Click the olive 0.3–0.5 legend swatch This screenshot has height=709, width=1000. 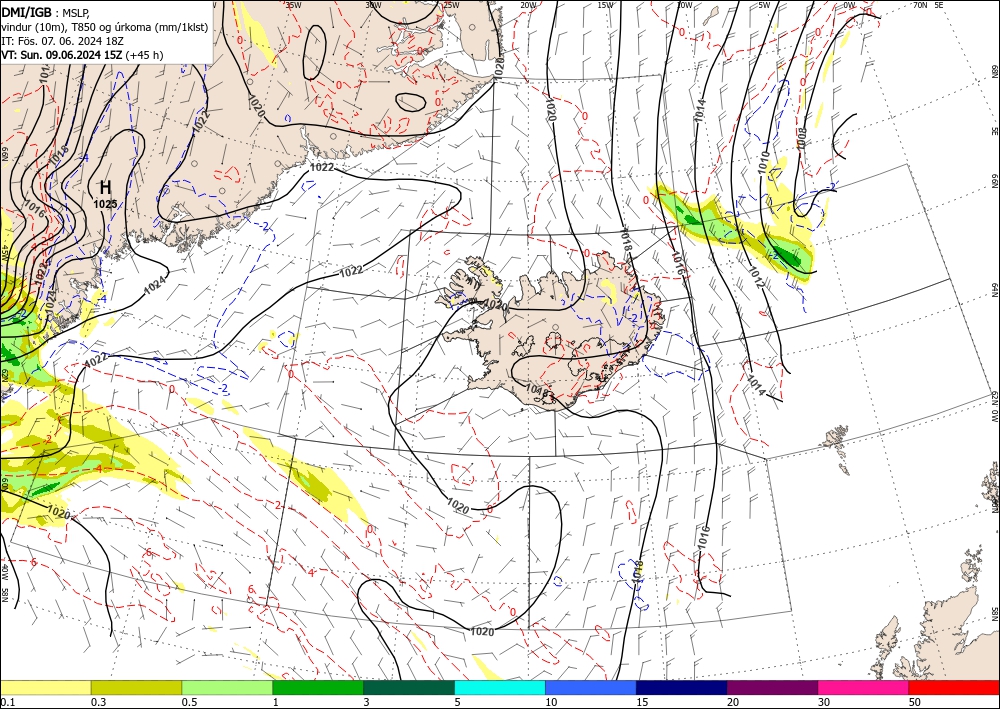coord(136,687)
